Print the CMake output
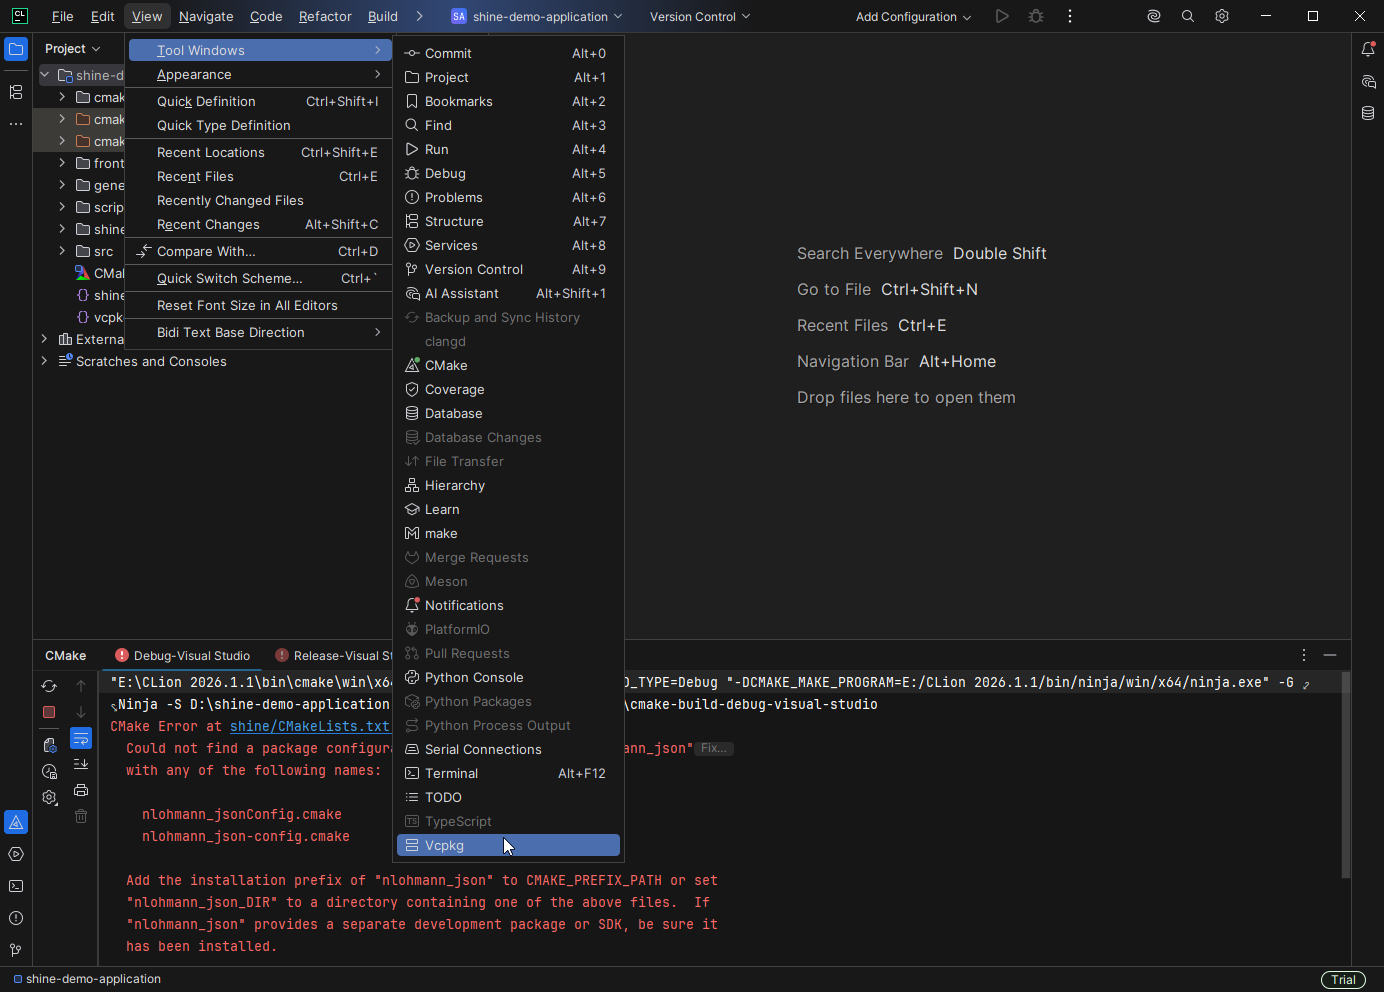 pos(81,790)
